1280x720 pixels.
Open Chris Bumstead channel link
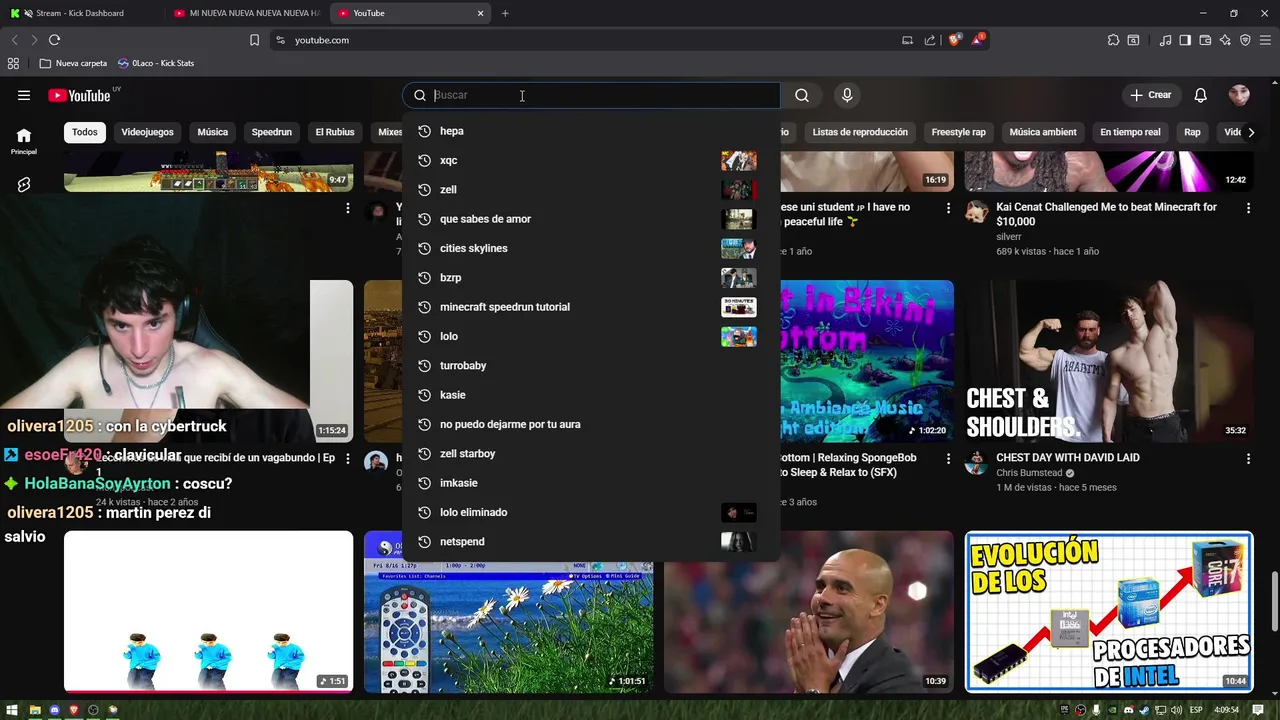[x=1030, y=473]
